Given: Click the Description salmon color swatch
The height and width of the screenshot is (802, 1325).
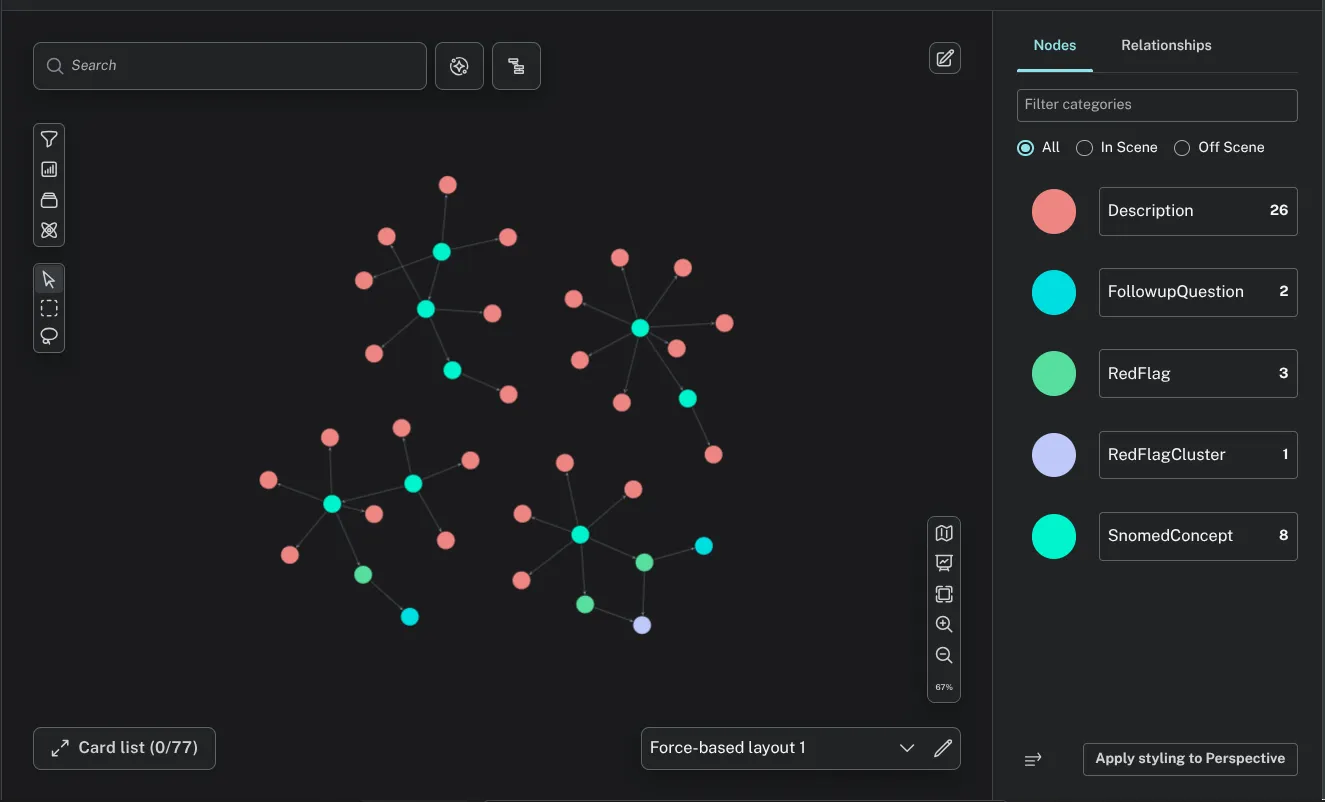Looking at the screenshot, I should click(1054, 212).
